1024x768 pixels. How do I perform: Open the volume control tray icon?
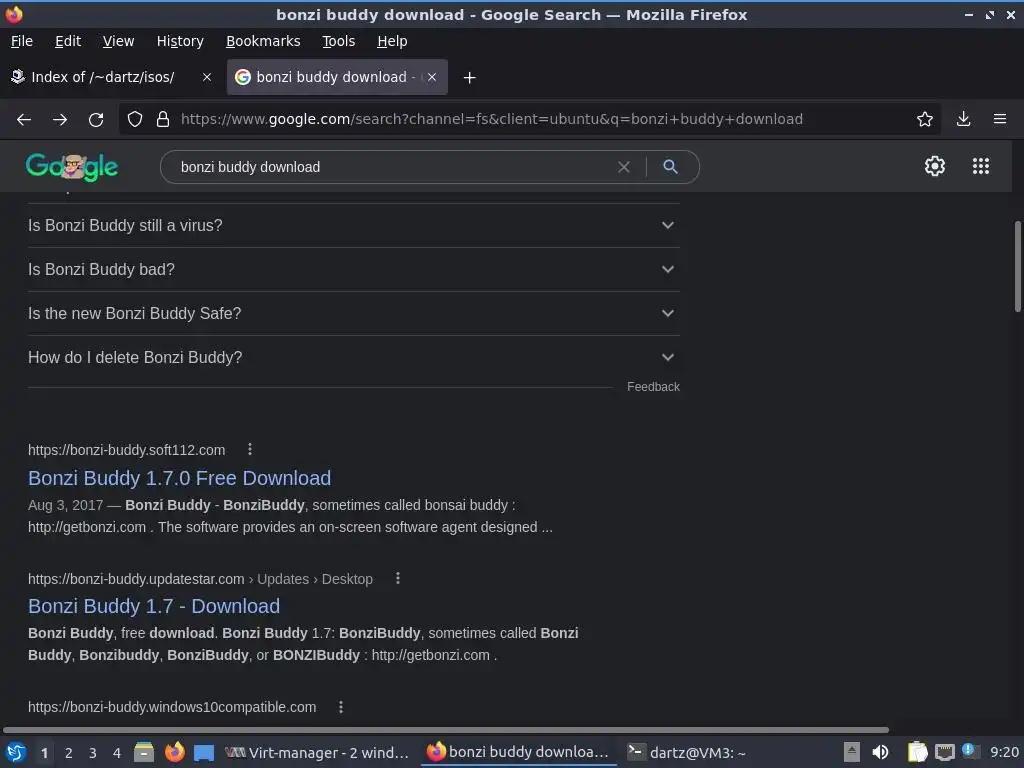coord(880,752)
